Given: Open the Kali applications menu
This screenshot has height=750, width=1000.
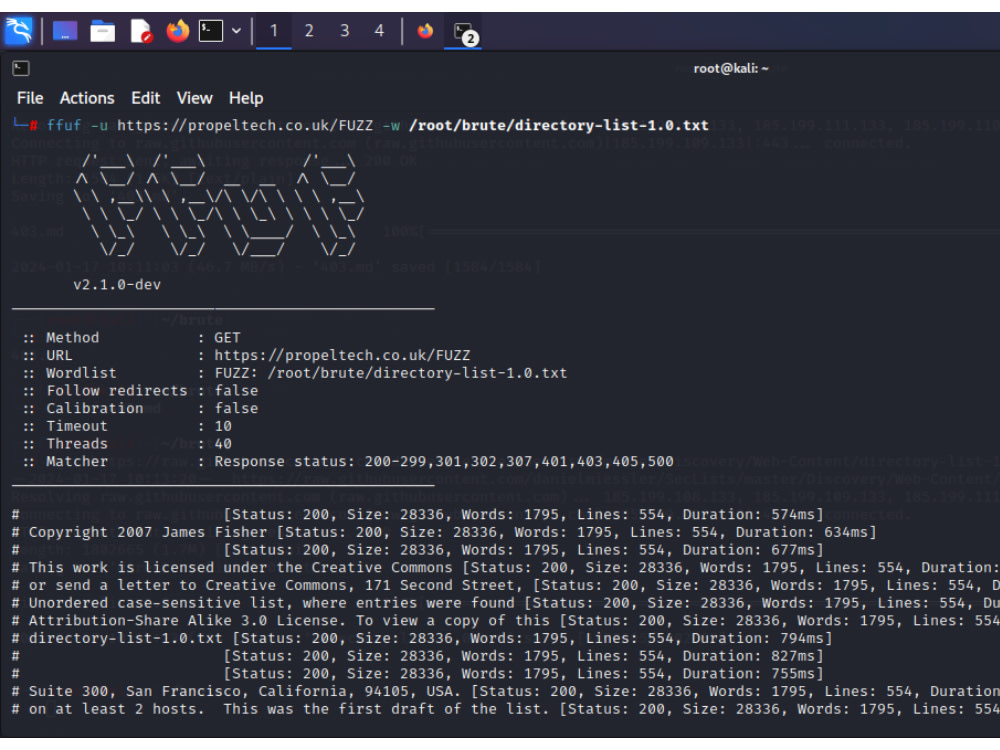Looking at the screenshot, I should 18,30.
